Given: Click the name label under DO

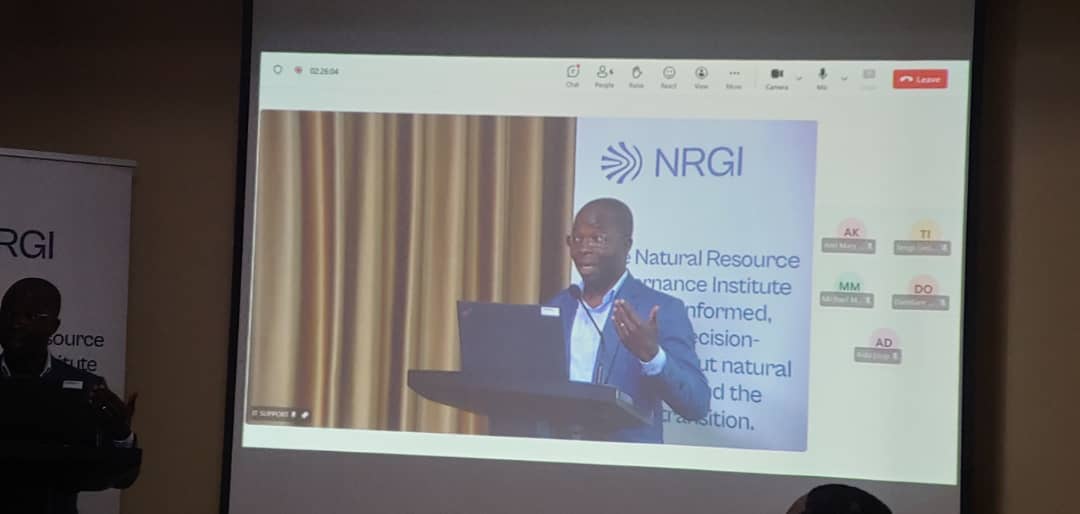Looking at the screenshot, I should (x=920, y=302).
